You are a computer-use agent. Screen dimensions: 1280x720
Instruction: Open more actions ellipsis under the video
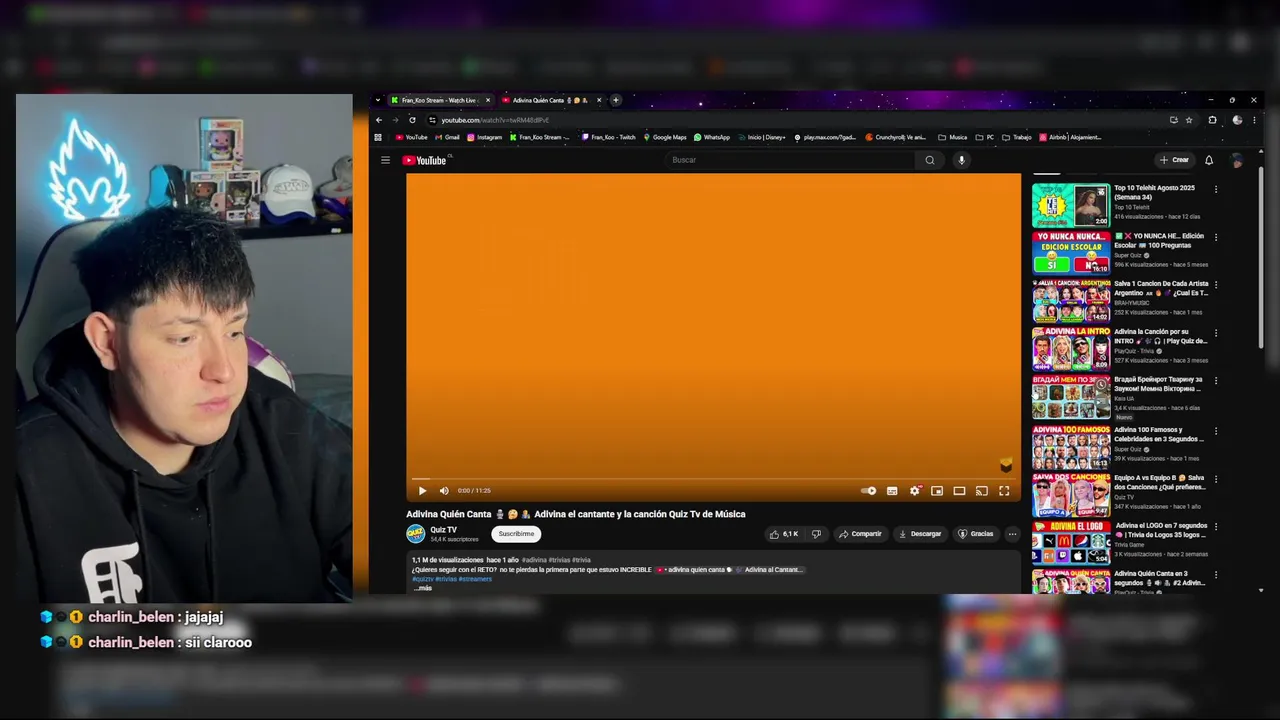pos(1012,534)
